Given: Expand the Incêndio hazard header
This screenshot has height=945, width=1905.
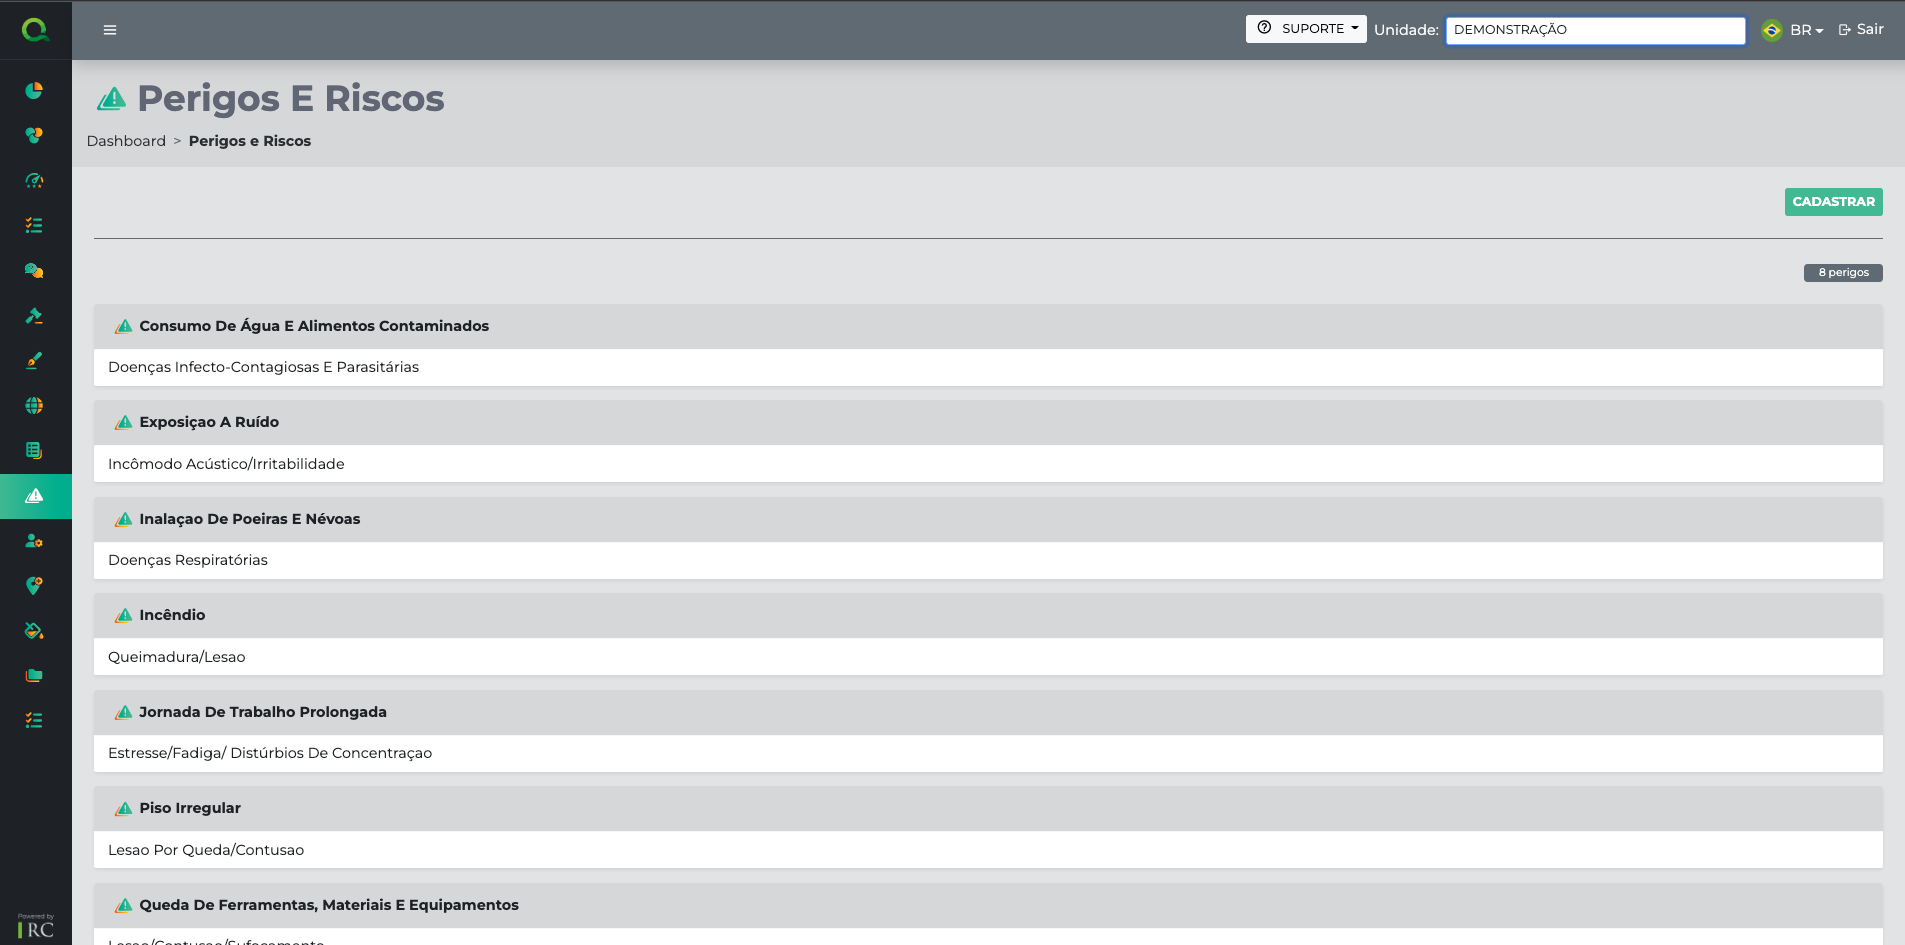Looking at the screenshot, I should point(172,615).
